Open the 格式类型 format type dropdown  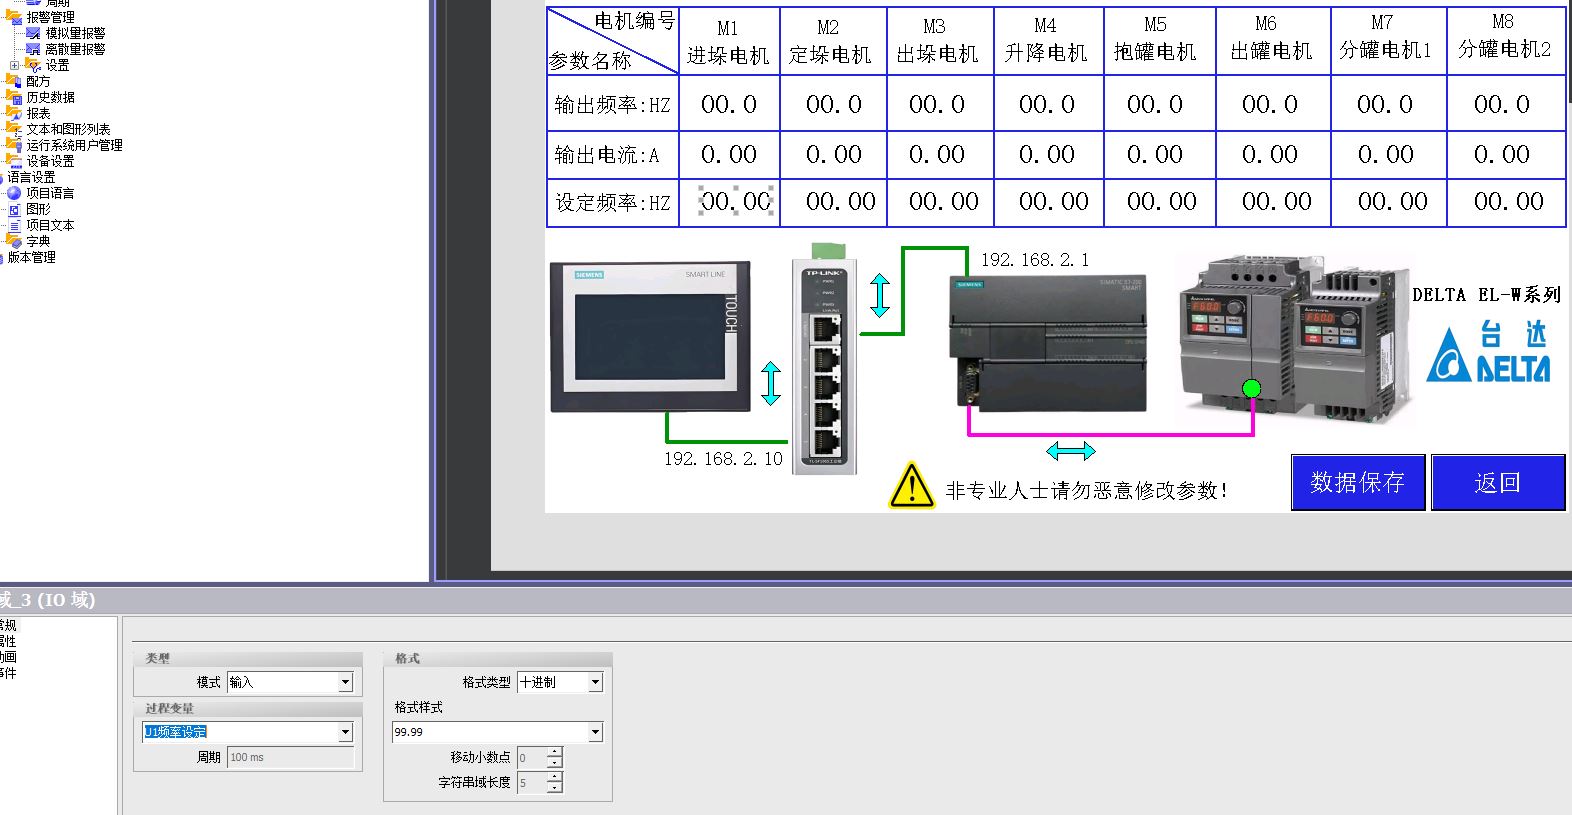(595, 682)
